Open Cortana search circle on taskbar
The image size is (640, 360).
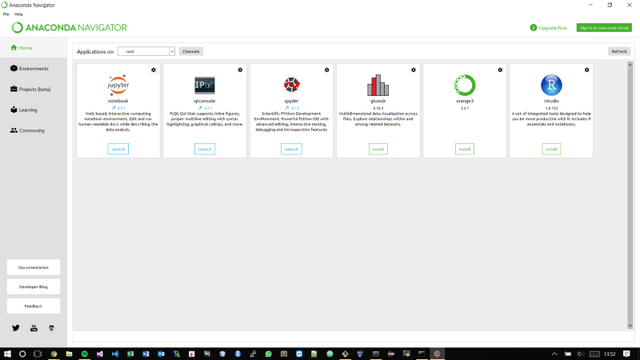[22, 354]
